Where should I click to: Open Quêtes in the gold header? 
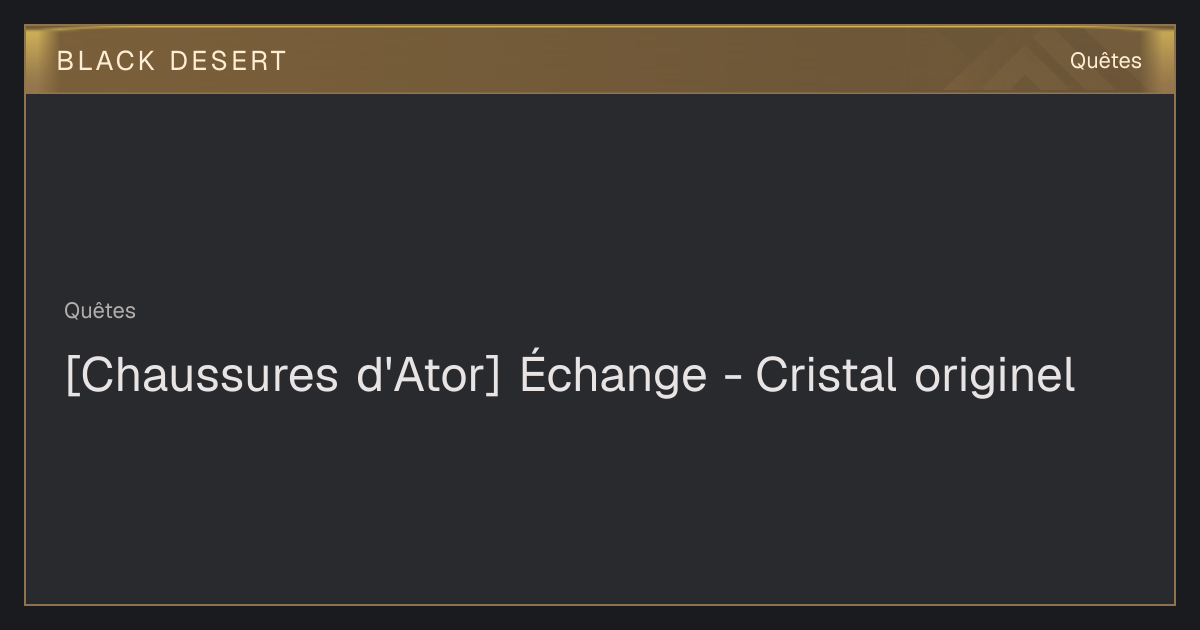[x=1105, y=61]
